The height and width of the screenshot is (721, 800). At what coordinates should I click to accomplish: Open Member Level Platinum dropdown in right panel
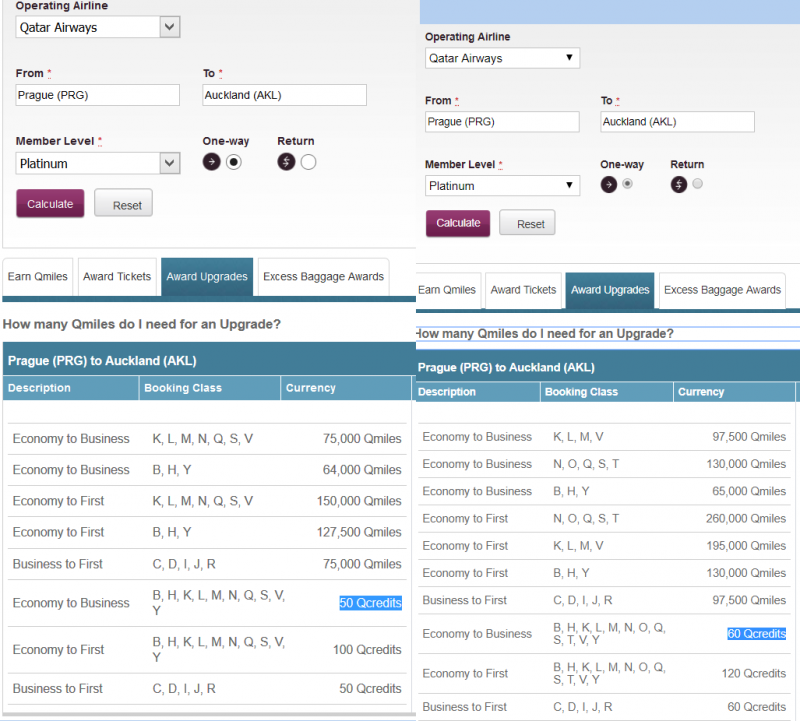(x=502, y=186)
